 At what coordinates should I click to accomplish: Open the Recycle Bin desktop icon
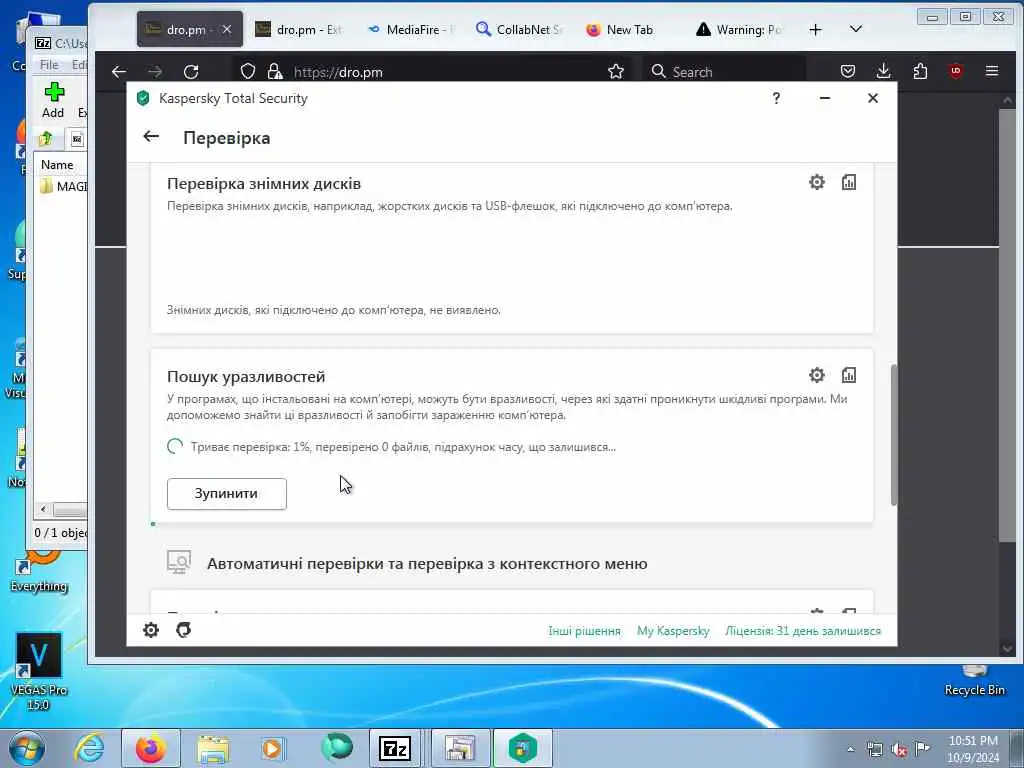click(974, 681)
